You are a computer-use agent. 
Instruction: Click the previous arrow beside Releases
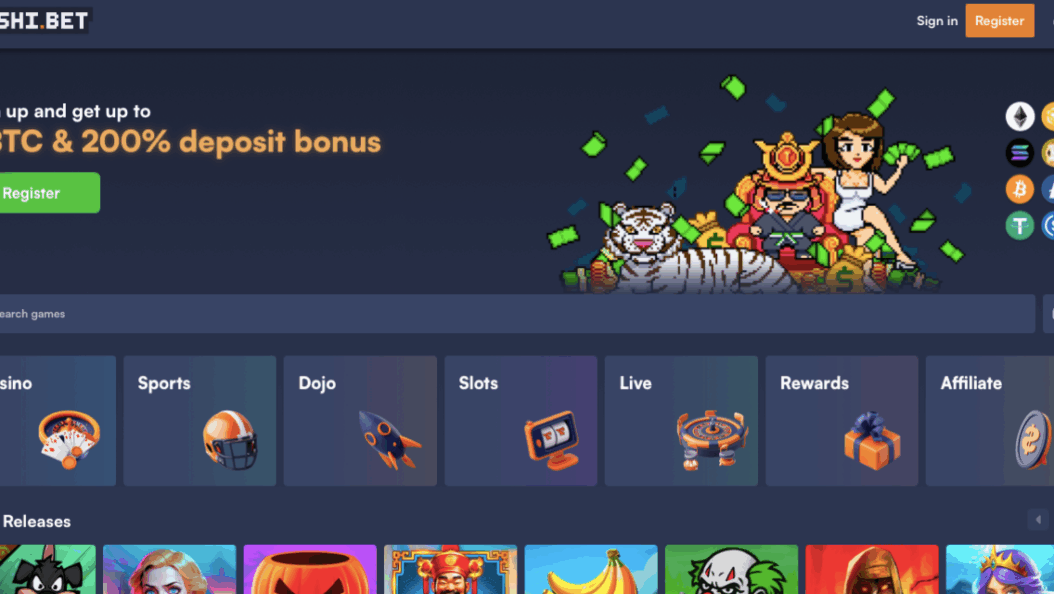[1038, 519]
